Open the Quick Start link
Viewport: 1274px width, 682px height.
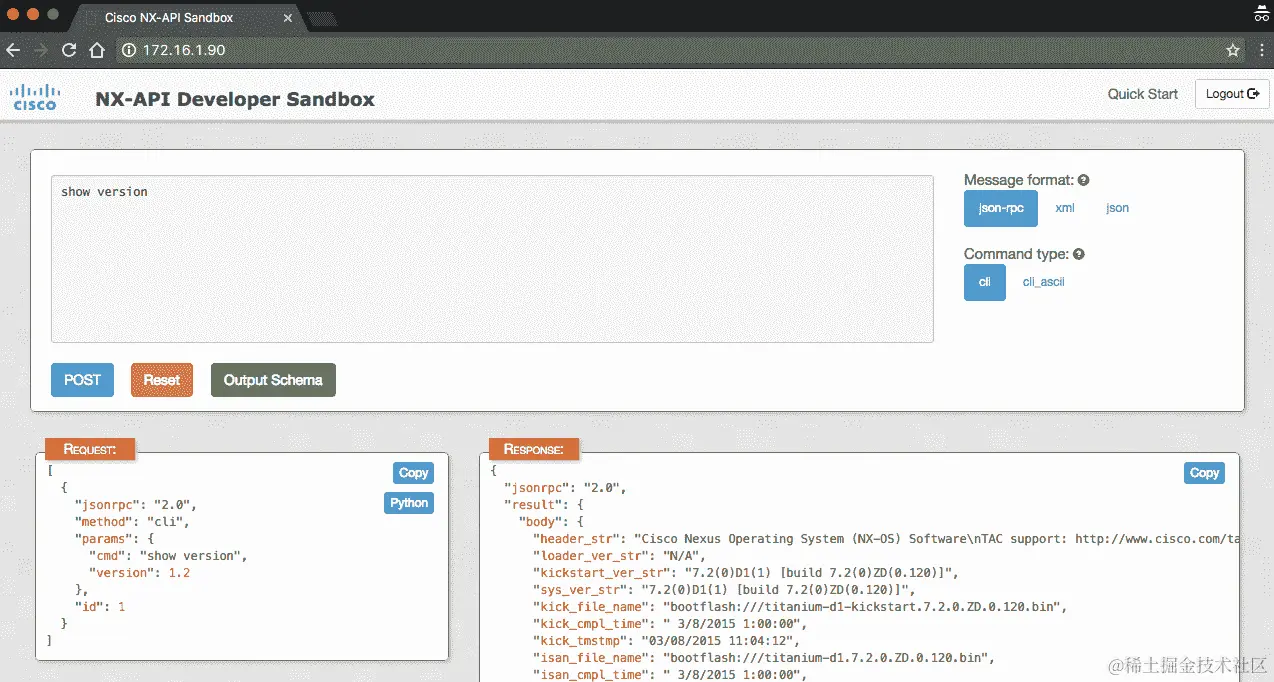click(x=1143, y=94)
